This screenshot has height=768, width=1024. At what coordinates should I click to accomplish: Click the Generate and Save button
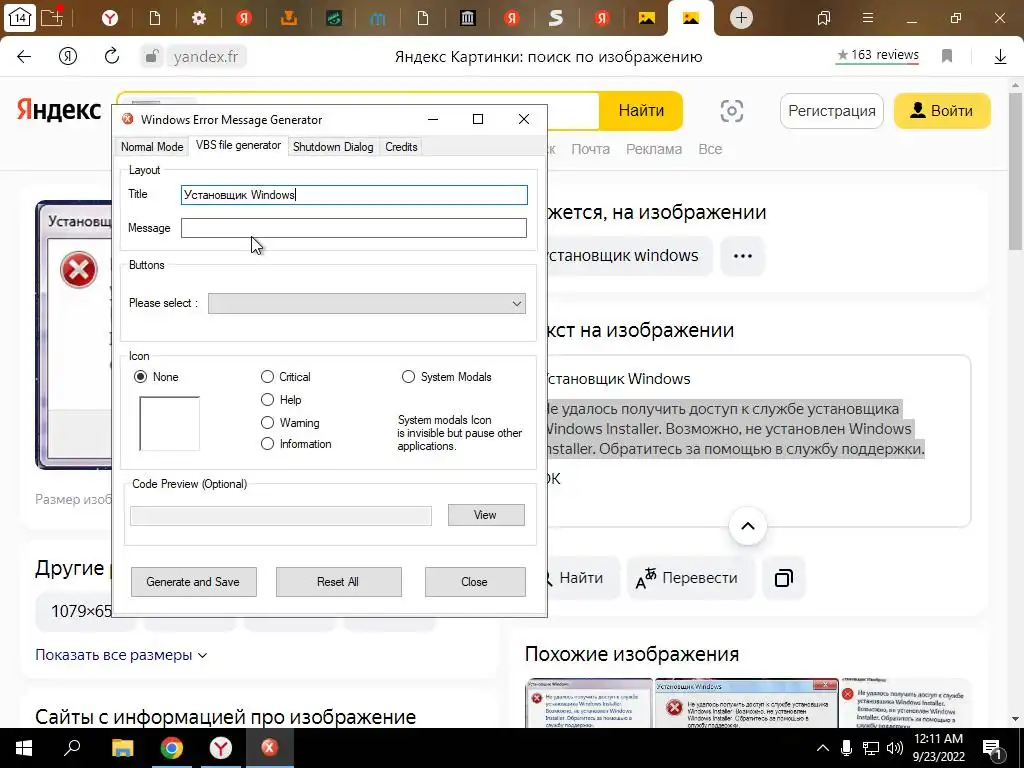tap(193, 582)
